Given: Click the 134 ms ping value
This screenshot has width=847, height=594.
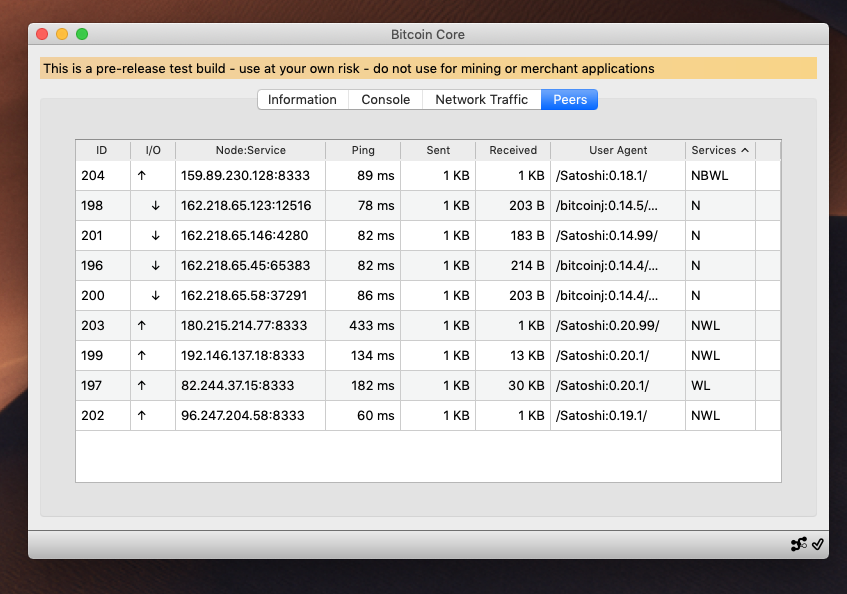Looking at the screenshot, I should pos(372,355).
